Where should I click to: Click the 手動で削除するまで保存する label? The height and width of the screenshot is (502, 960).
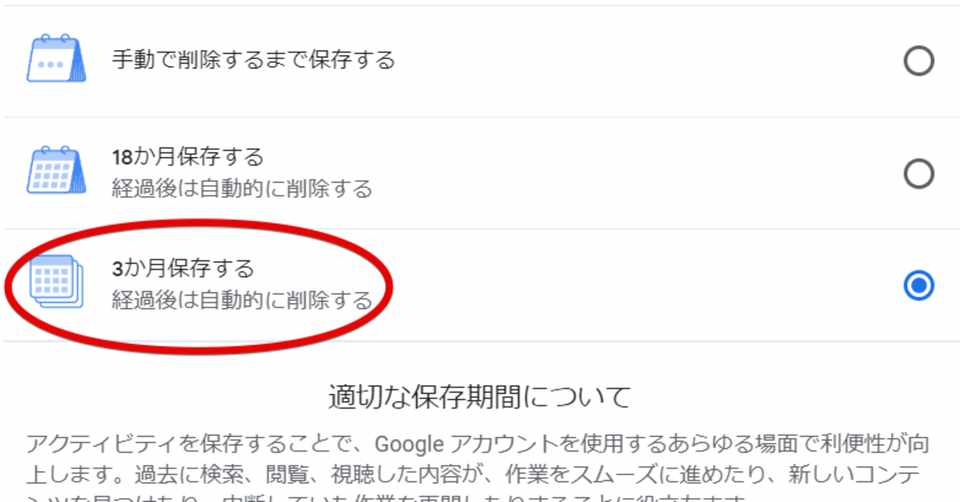click(253, 60)
